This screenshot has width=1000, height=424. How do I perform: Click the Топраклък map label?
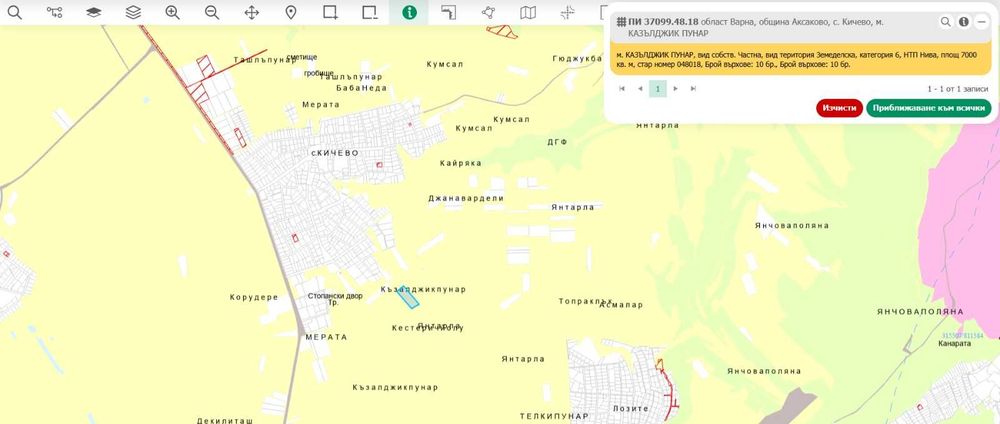585,301
